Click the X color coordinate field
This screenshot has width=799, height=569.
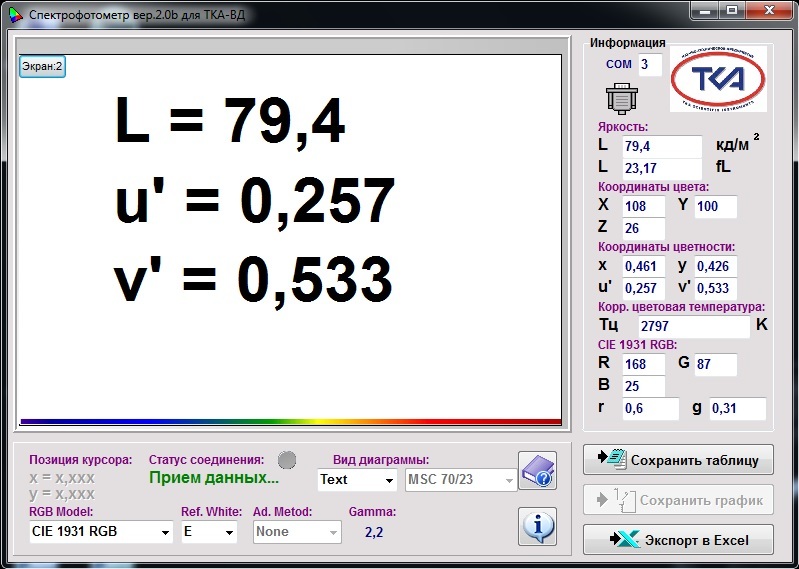click(x=643, y=206)
